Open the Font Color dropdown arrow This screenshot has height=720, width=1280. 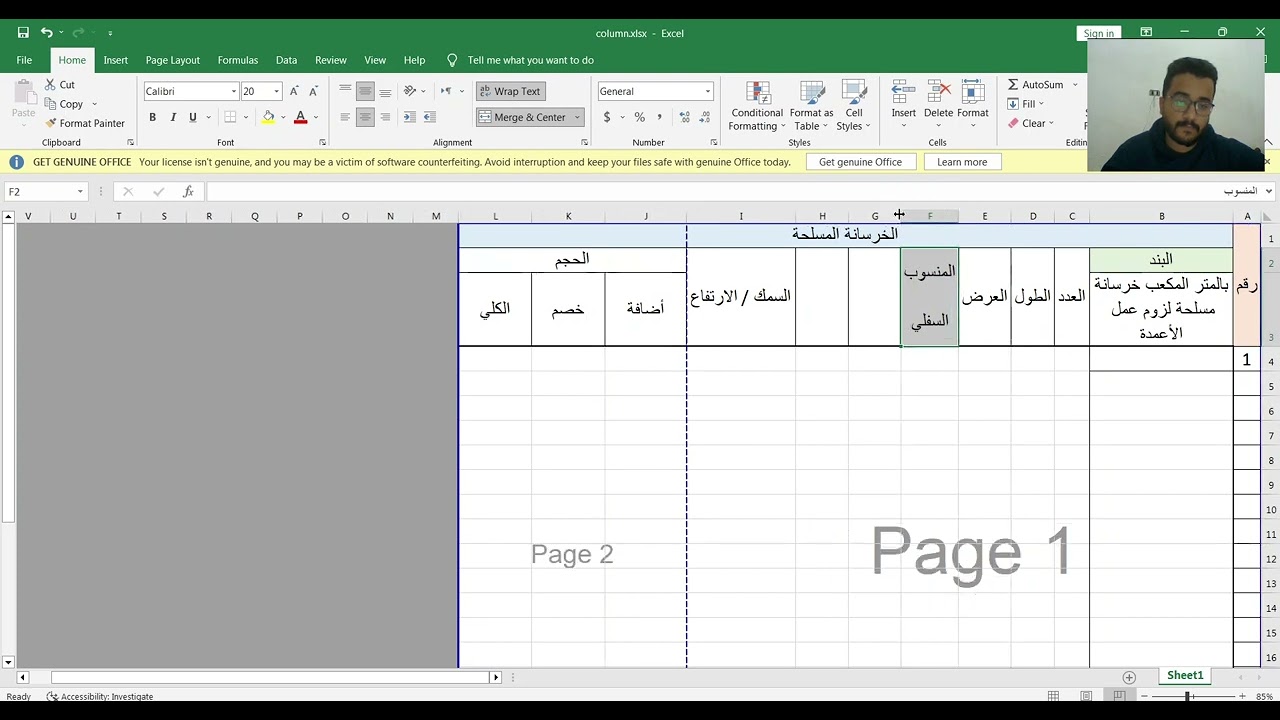315,117
